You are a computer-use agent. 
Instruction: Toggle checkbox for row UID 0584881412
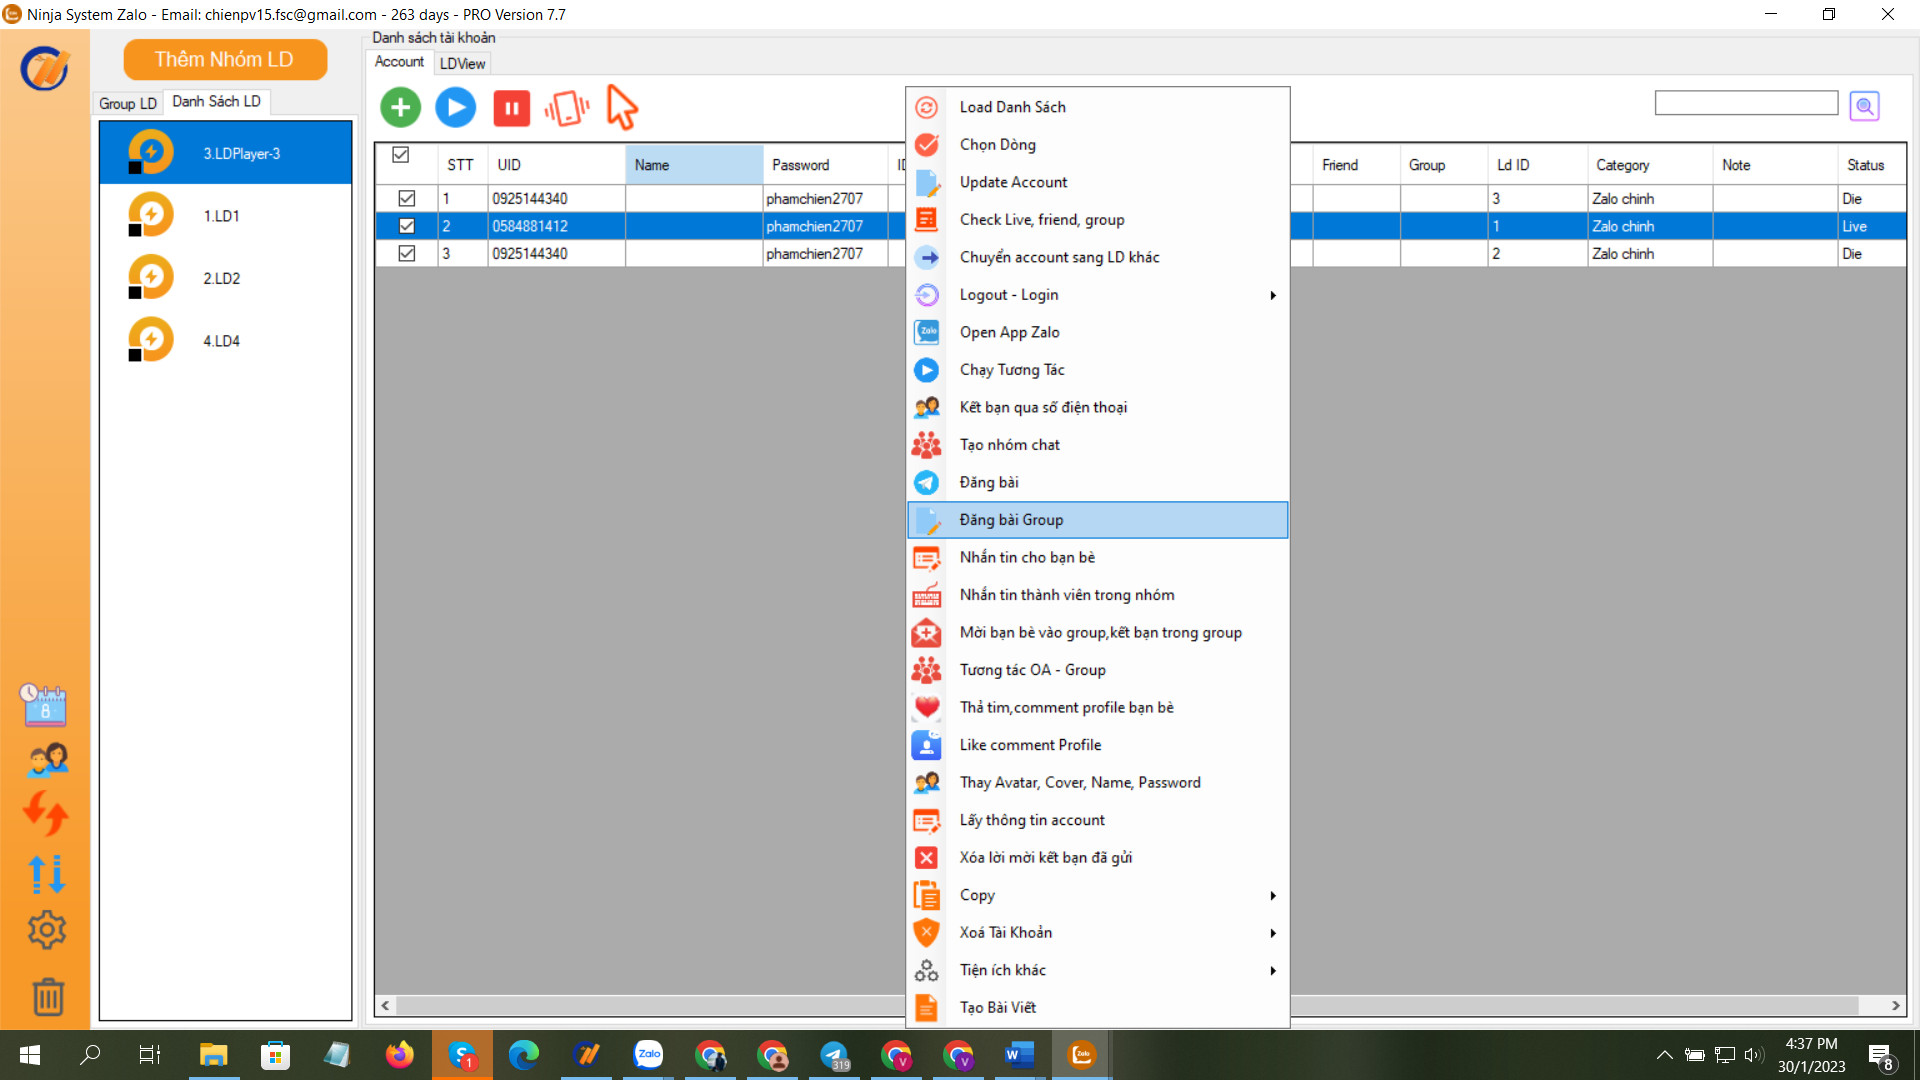tap(406, 226)
